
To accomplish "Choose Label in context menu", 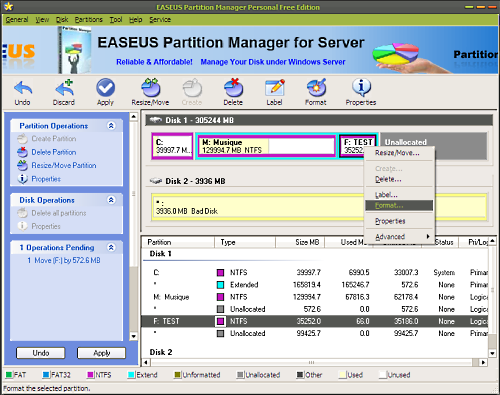I will click(399, 195).
